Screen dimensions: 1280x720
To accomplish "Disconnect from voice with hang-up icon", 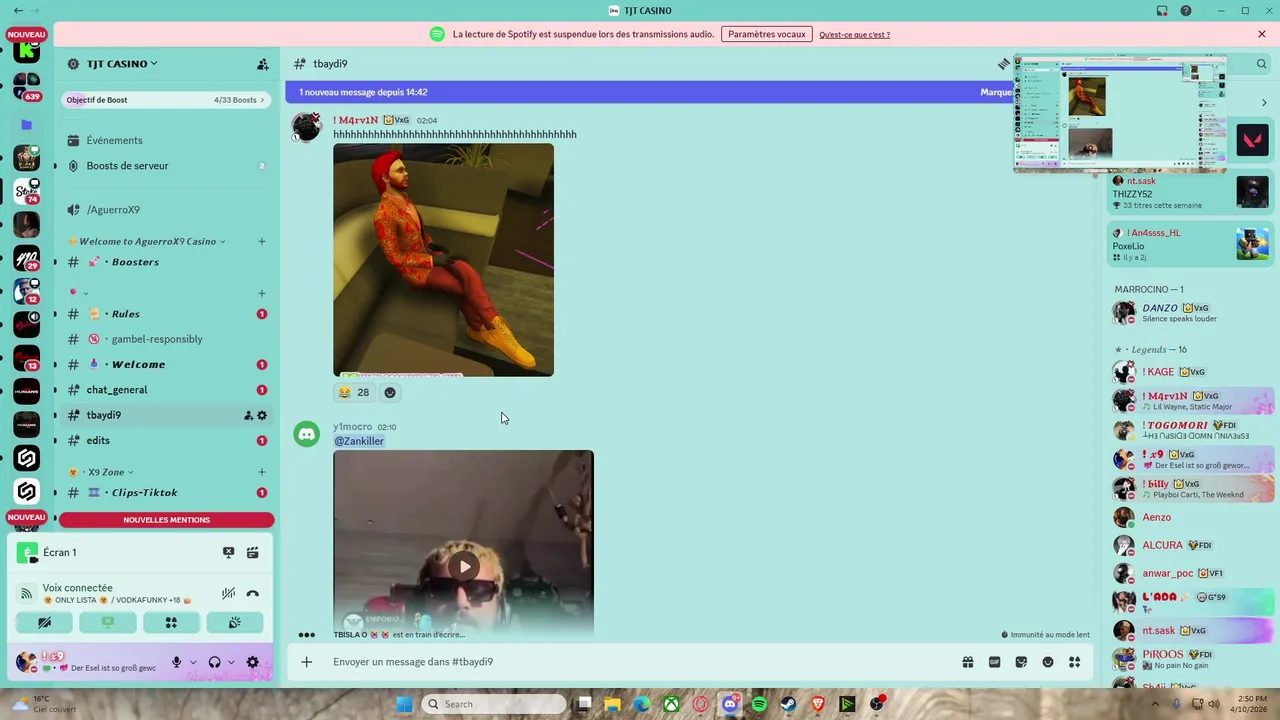I will [252, 593].
